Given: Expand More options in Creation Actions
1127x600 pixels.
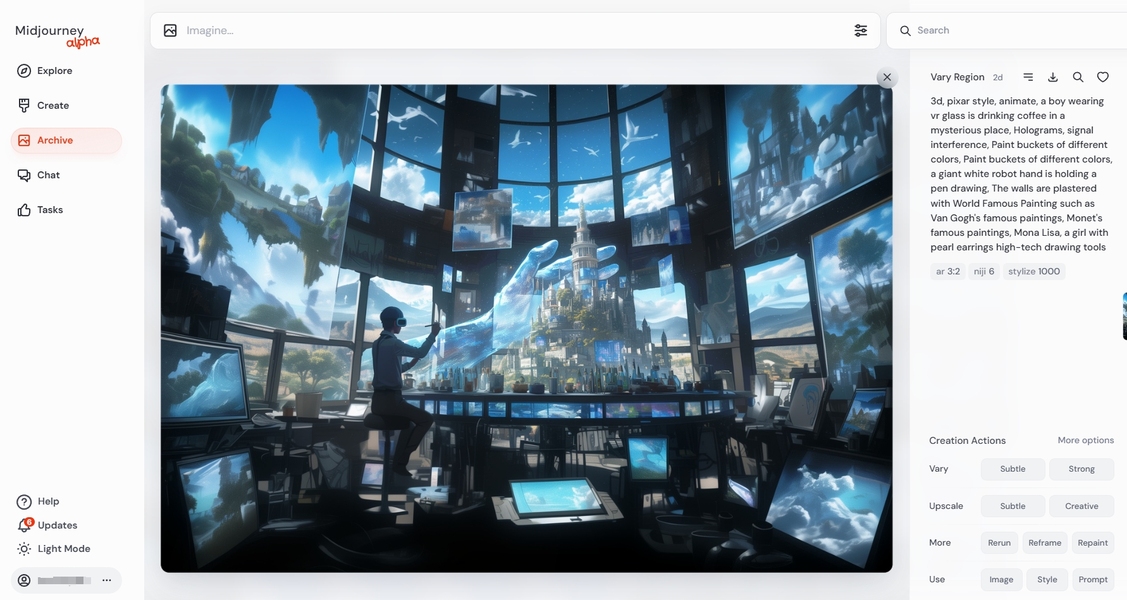Looking at the screenshot, I should tap(1085, 440).
